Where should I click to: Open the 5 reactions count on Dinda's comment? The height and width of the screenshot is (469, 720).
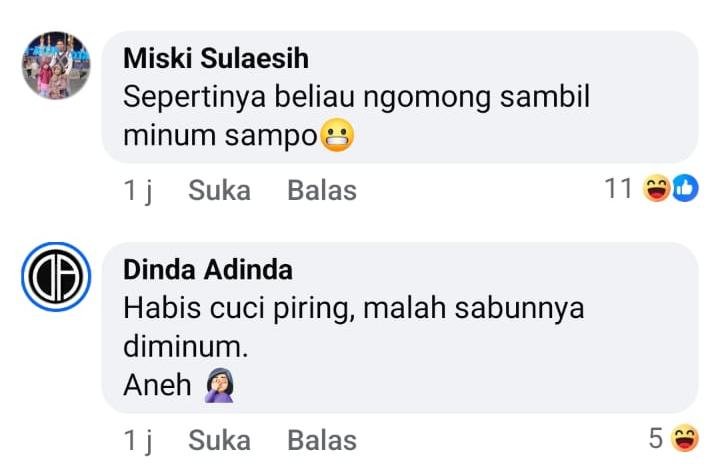tap(655, 438)
